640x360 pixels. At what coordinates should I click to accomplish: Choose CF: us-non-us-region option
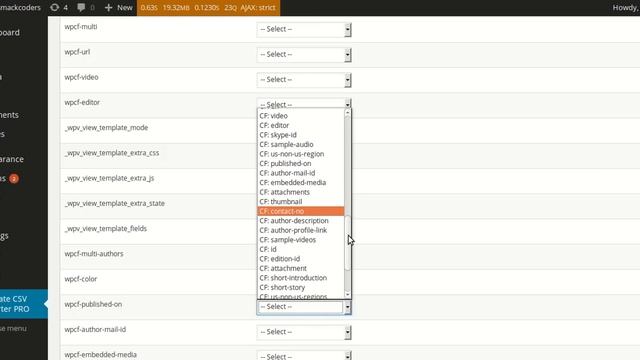[301, 154]
